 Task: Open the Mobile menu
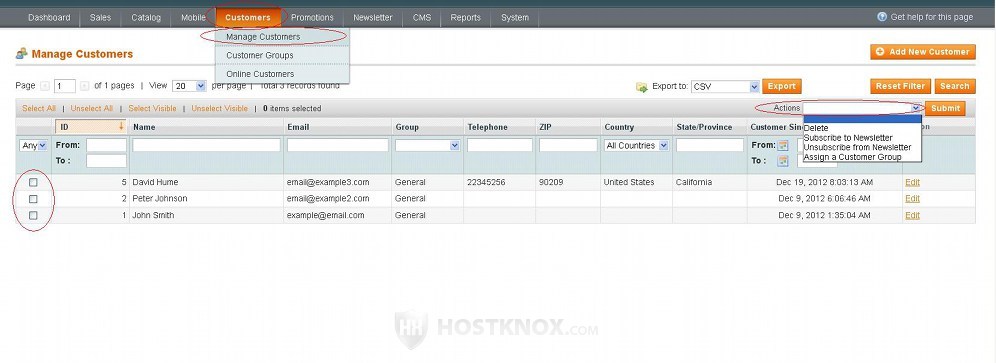point(193,18)
